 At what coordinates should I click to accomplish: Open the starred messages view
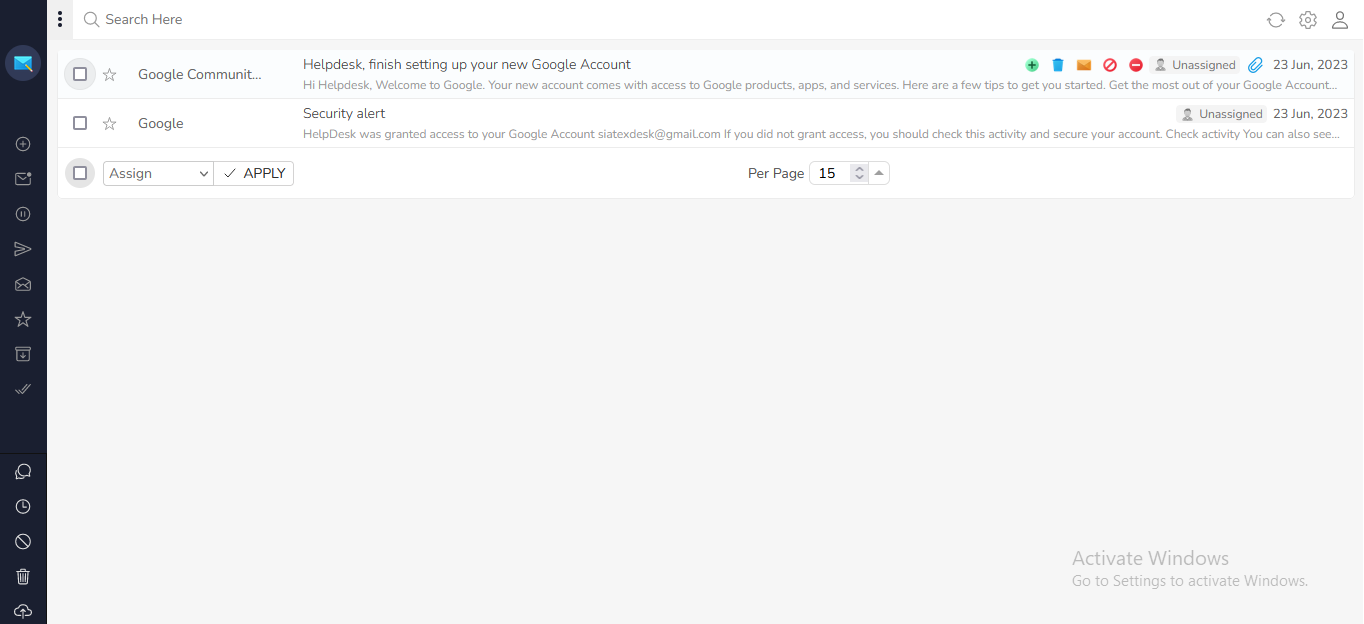[x=23, y=319]
